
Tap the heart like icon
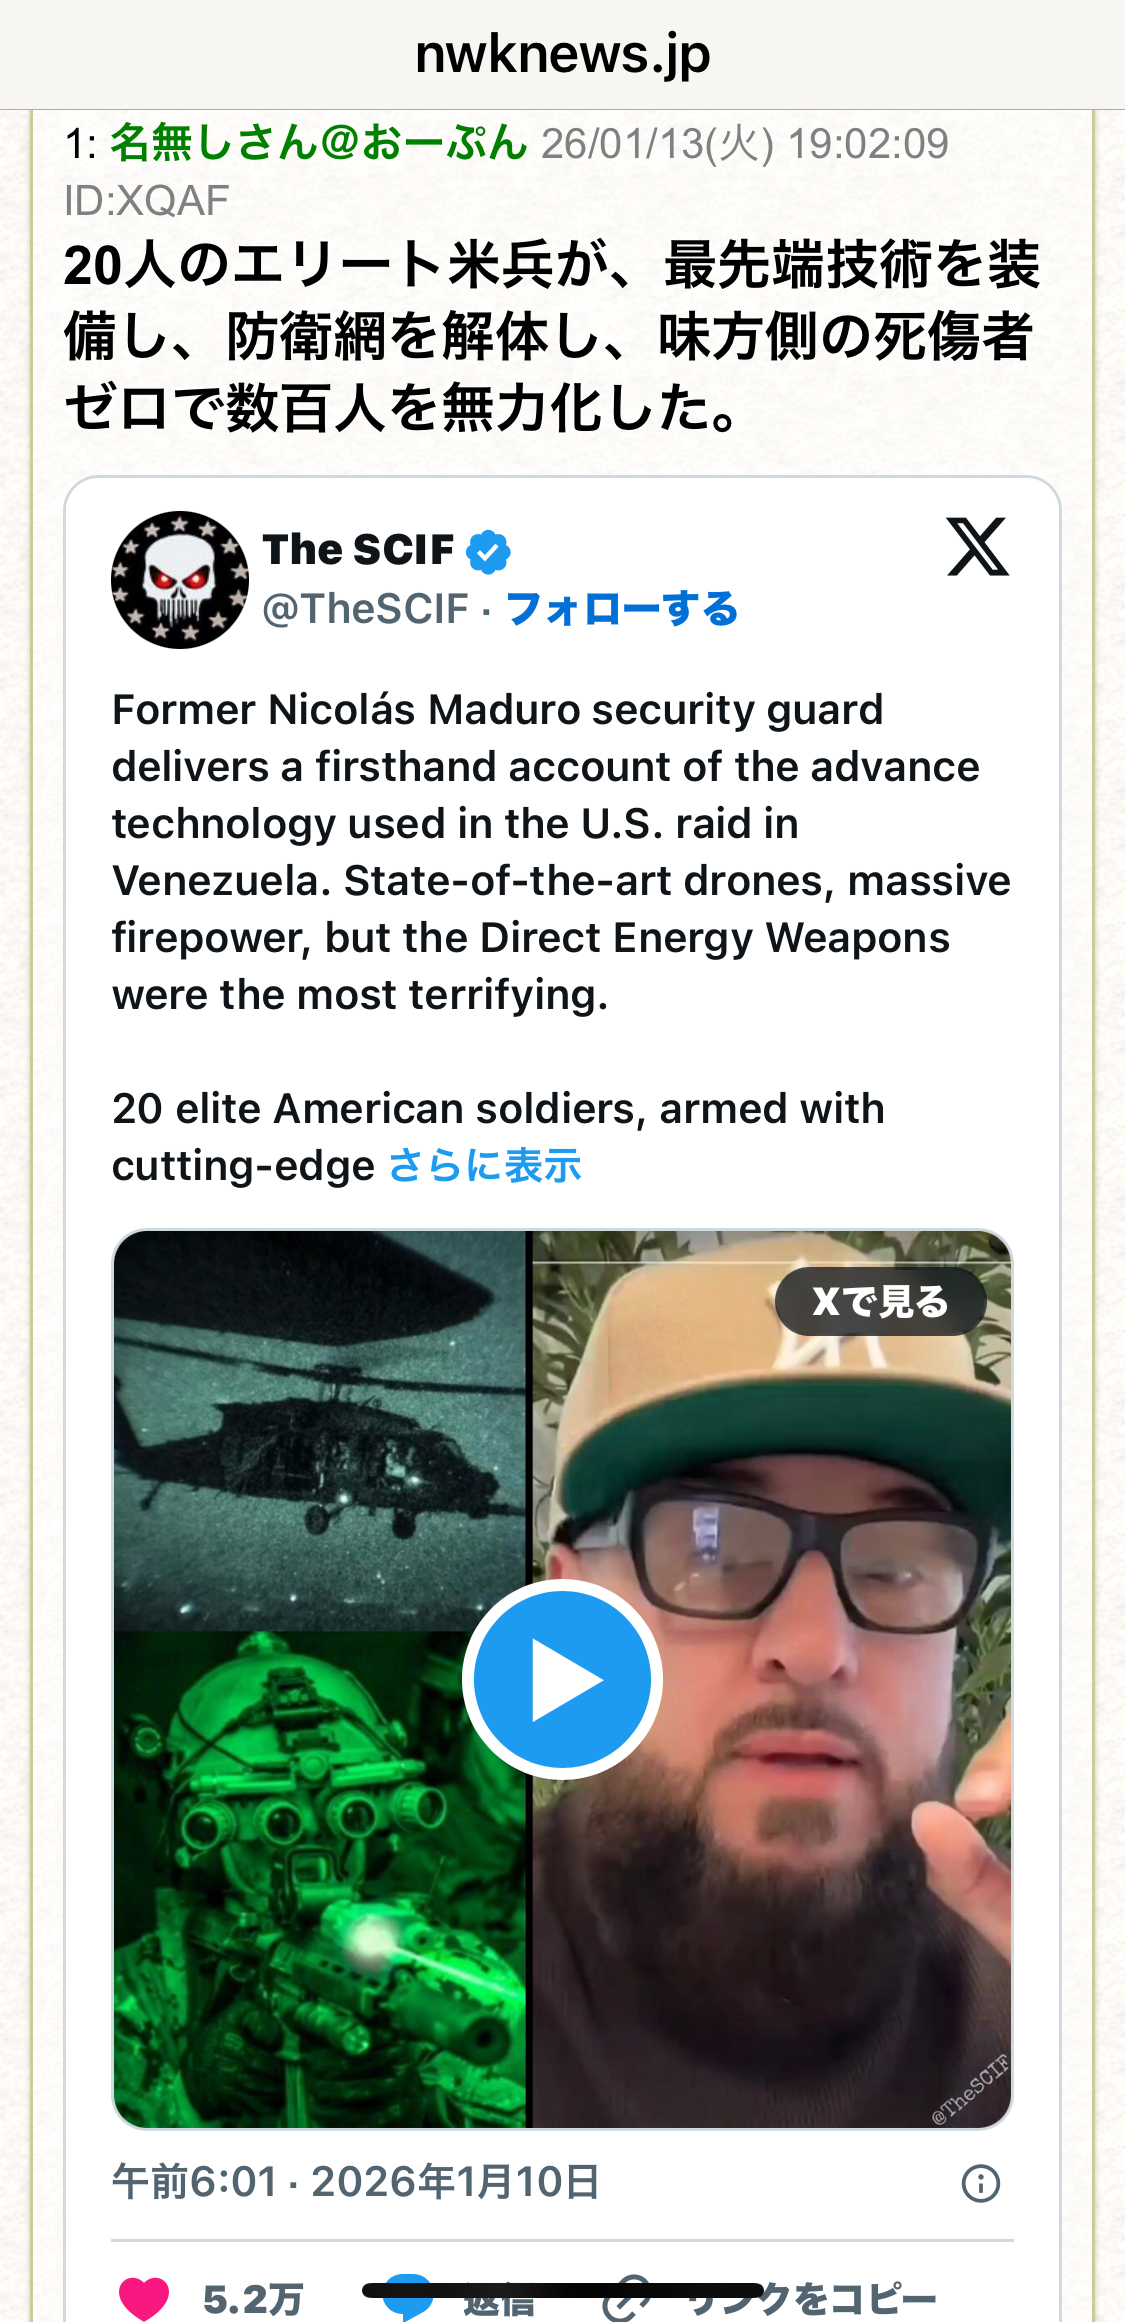click(x=144, y=2298)
